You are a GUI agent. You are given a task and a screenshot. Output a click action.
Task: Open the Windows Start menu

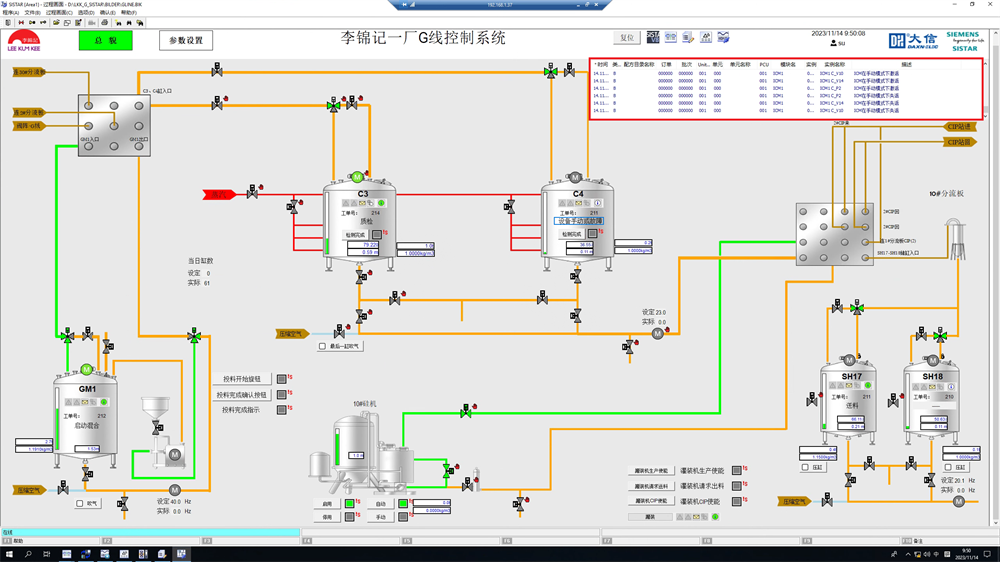pos(7,553)
